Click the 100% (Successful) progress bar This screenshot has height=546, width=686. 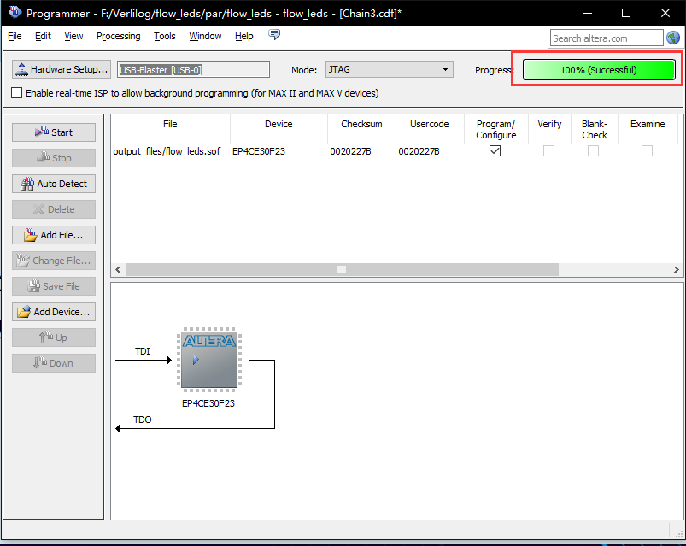click(x=599, y=70)
